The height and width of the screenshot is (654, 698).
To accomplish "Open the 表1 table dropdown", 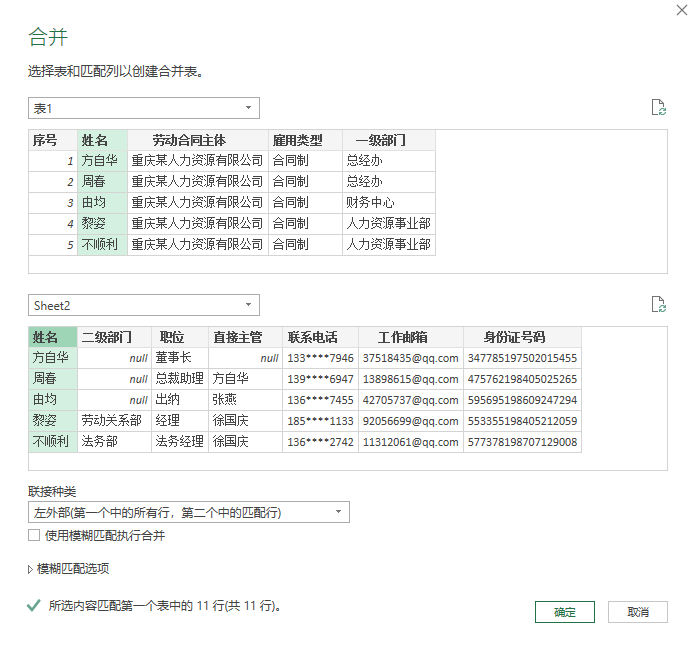I will (x=144, y=108).
